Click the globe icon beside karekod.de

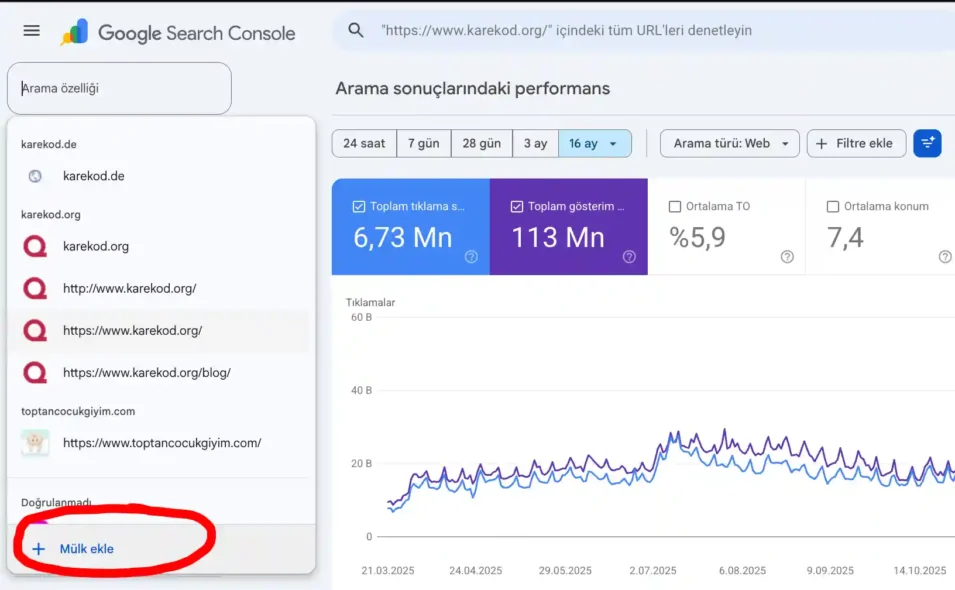pyautogui.click(x=35, y=176)
